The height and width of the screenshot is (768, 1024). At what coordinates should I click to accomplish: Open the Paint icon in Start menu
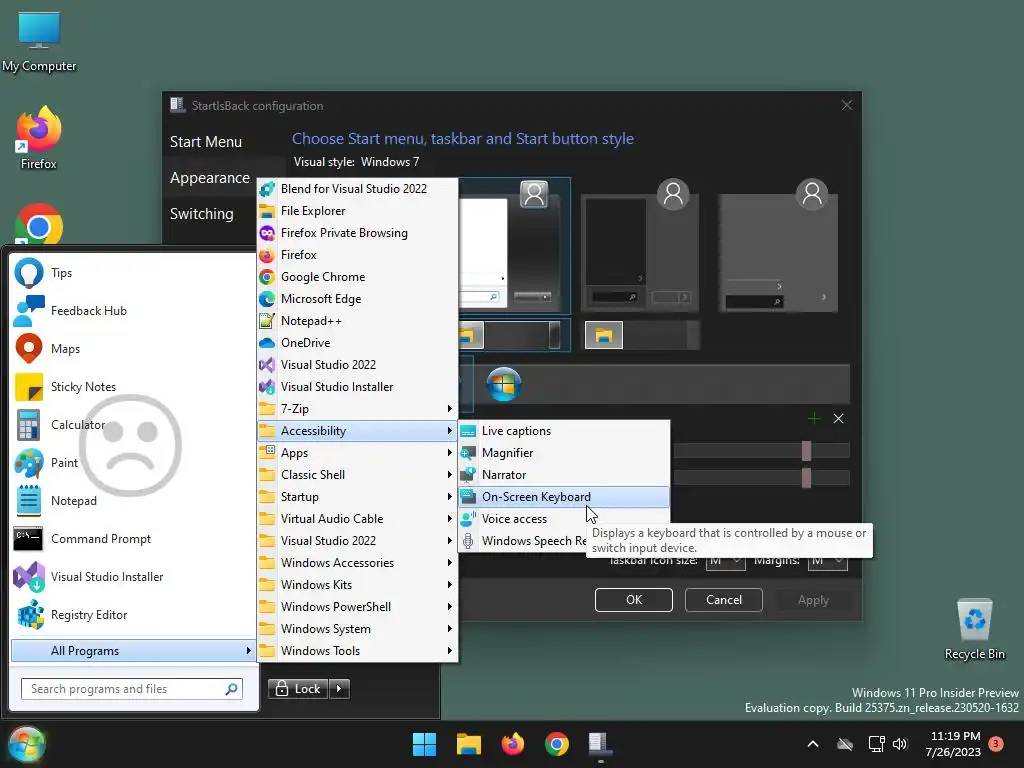29,463
